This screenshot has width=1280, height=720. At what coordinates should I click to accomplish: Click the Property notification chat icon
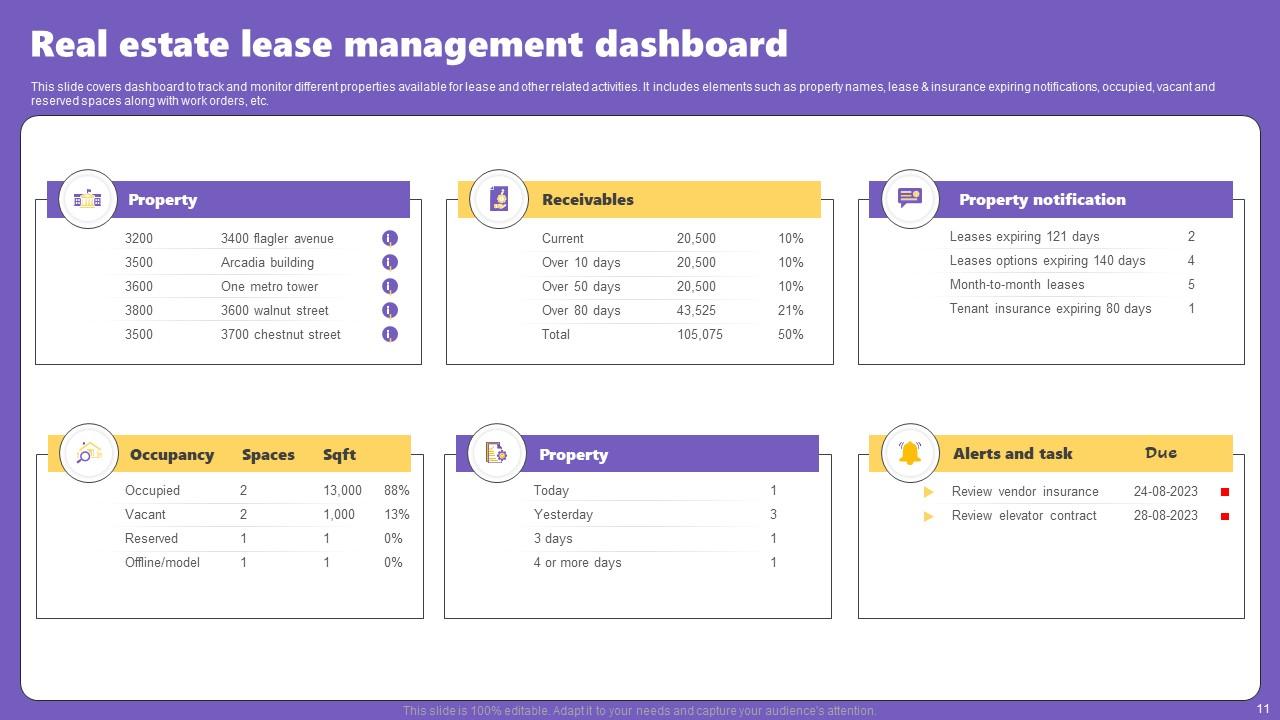[910, 198]
